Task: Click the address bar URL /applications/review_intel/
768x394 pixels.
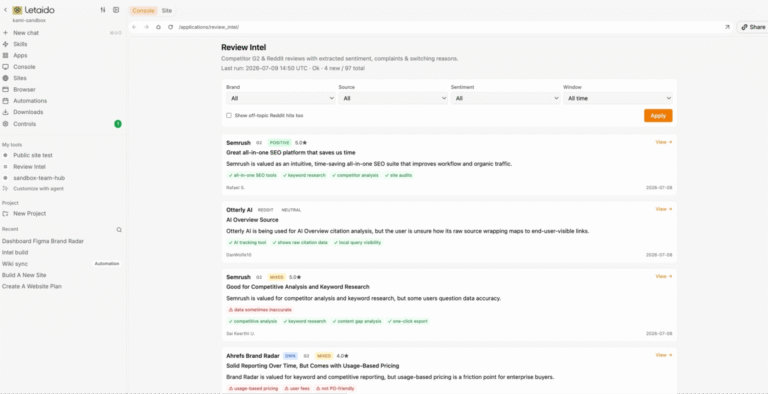Action: point(209,27)
